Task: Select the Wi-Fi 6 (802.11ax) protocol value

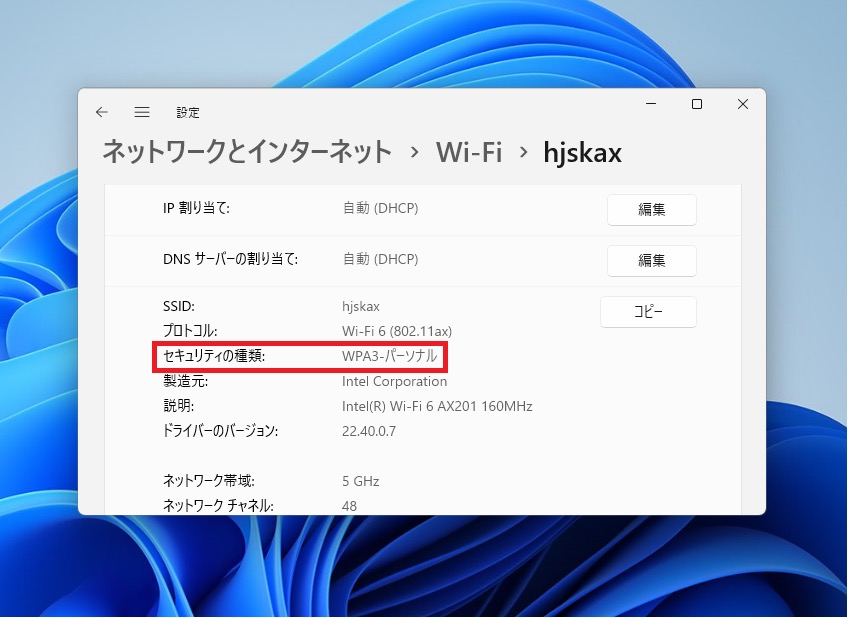Action: pyautogui.click(x=397, y=331)
